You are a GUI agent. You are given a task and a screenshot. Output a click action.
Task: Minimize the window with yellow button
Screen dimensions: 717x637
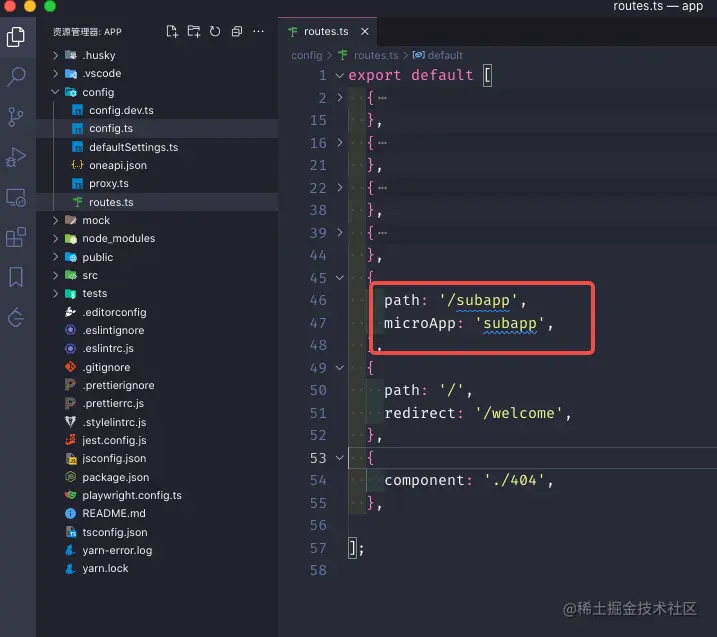pos(30,5)
